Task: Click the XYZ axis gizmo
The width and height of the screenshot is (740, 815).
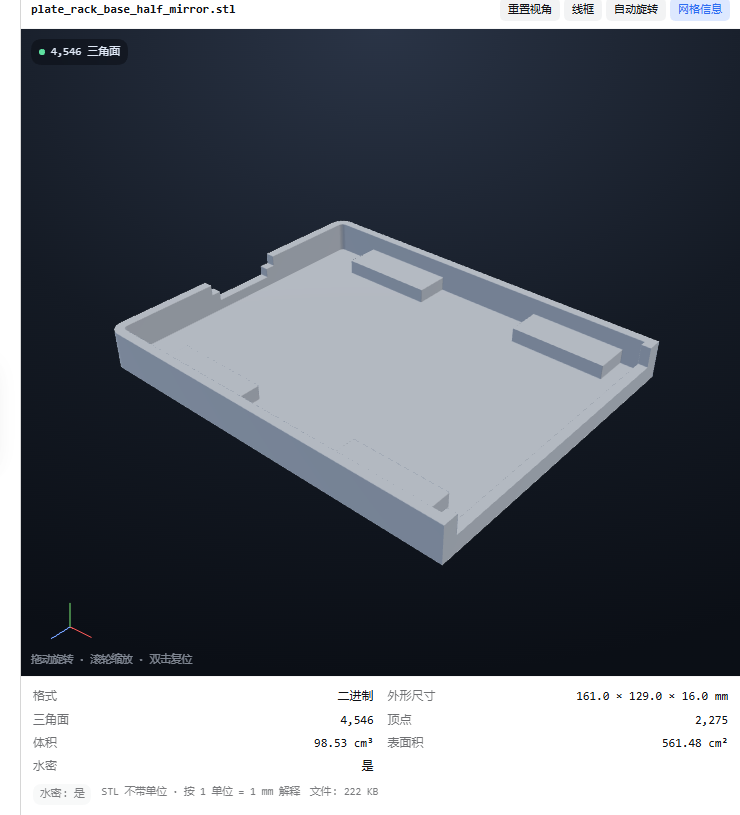Action: click(71, 622)
